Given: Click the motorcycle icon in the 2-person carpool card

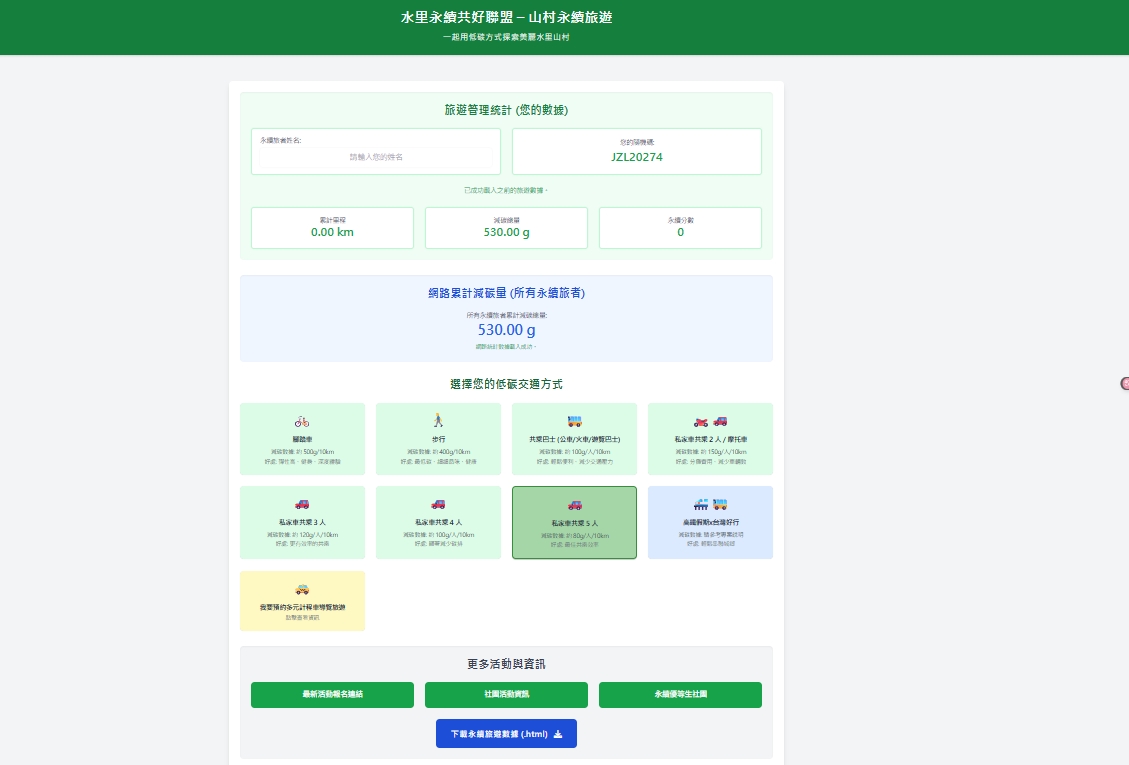Looking at the screenshot, I should (701, 421).
